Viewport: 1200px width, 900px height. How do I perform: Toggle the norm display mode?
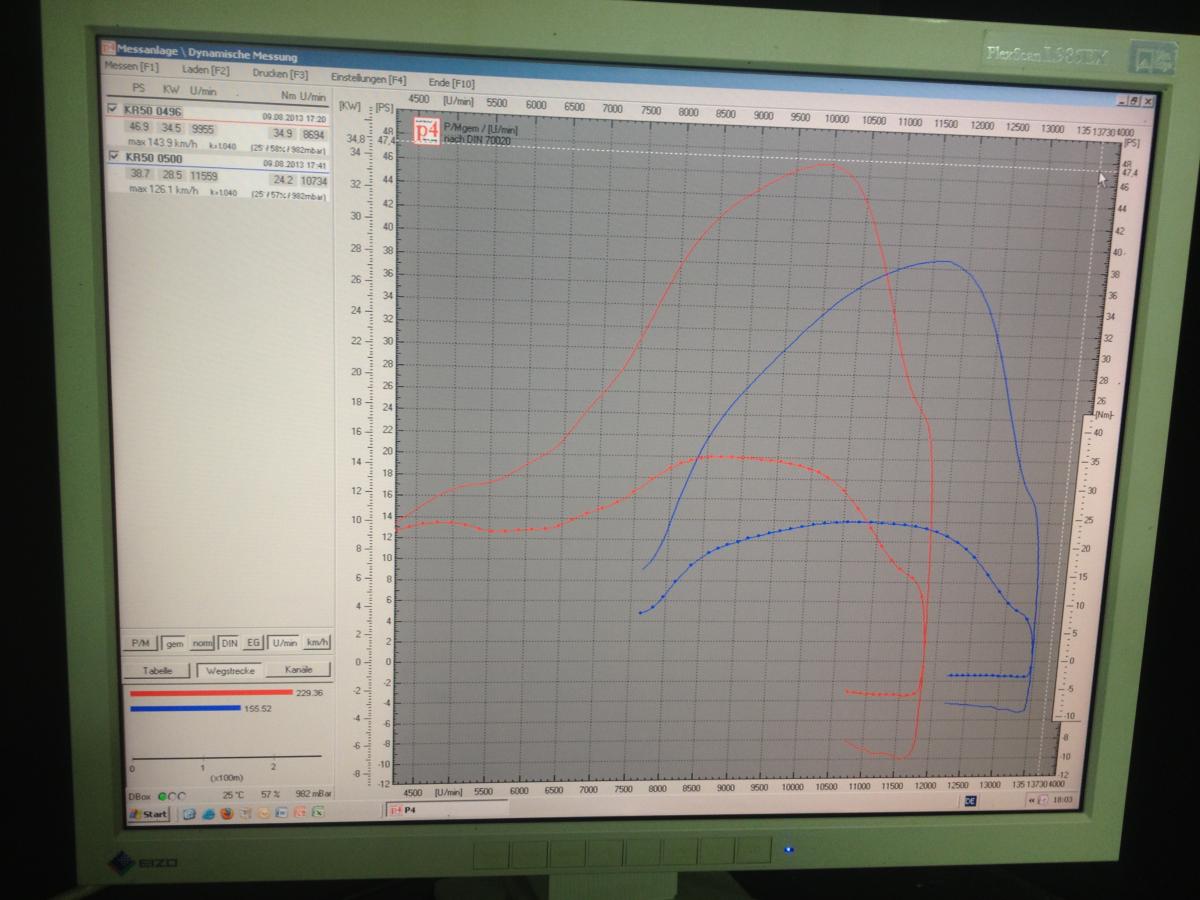[x=201, y=643]
